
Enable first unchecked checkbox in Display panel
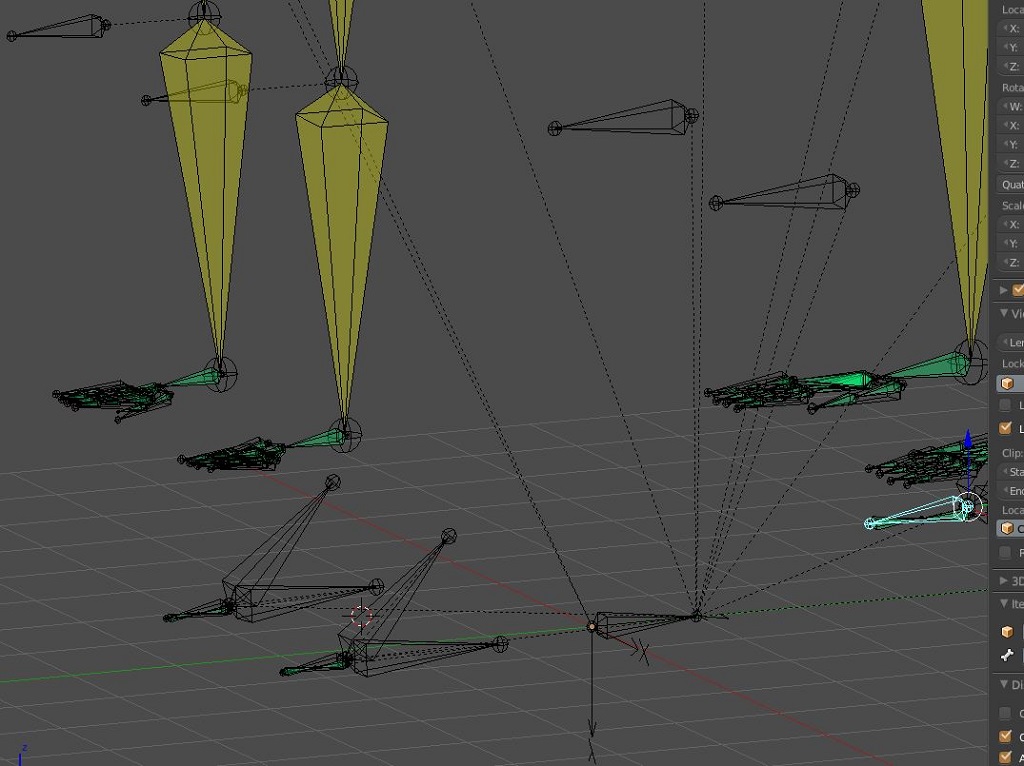pyautogui.click(x=1006, y=713)
